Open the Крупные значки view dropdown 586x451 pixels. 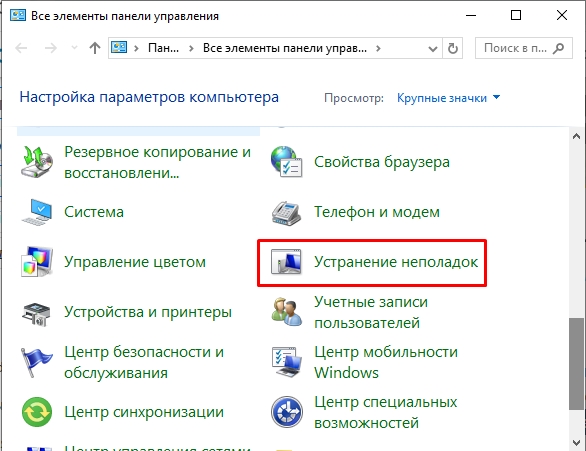point(448,98)
